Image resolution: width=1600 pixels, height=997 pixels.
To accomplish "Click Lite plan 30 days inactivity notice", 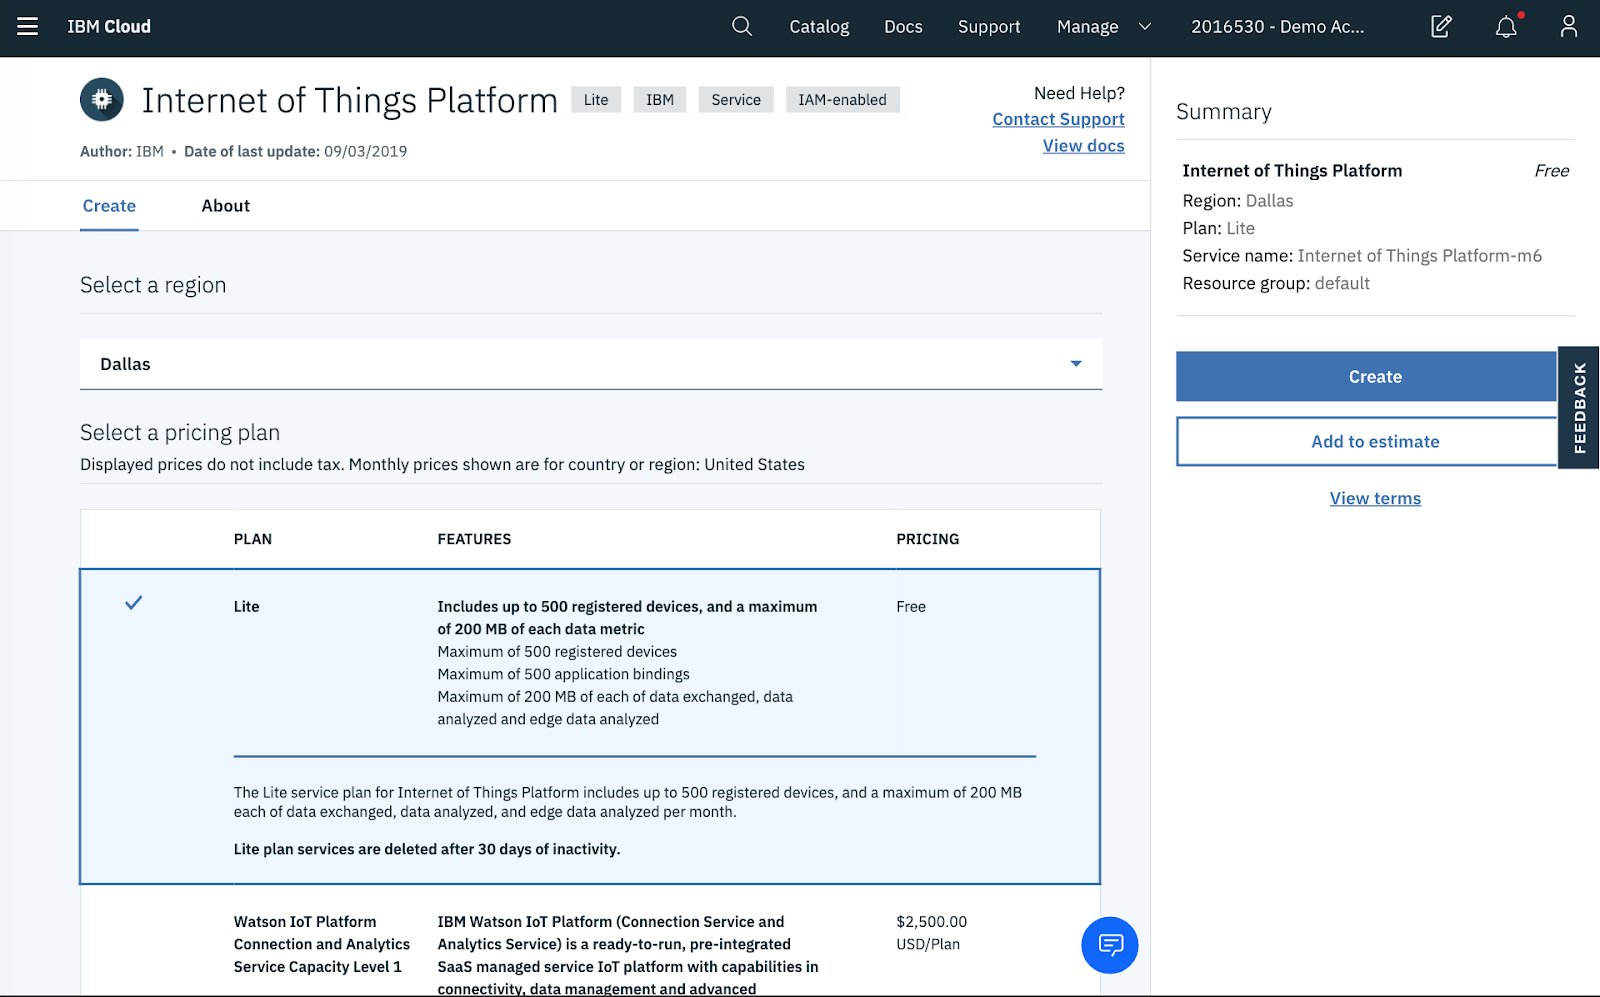I will point(427,849).
